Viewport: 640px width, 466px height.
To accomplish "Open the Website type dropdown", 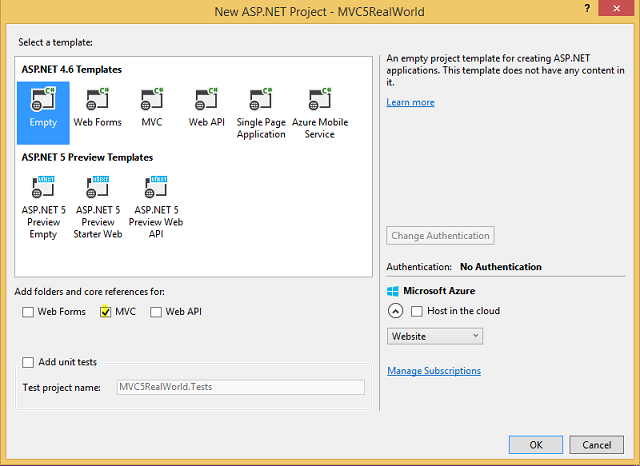I will point(435,336).
